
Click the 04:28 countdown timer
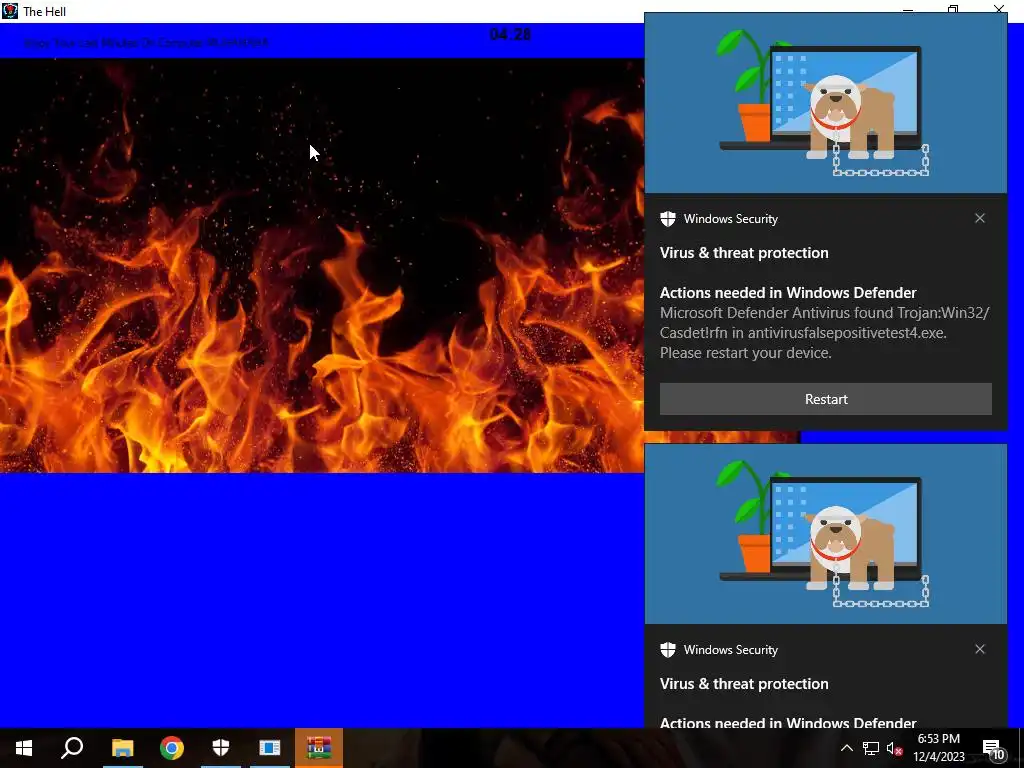click(x=510, y=34)
